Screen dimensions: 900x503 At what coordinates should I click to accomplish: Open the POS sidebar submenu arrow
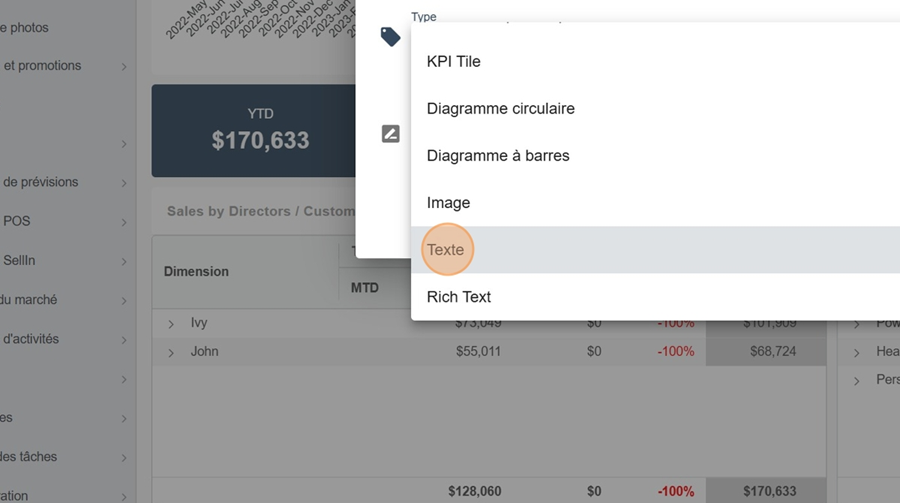pyautogui.click(x=124, y=222)
